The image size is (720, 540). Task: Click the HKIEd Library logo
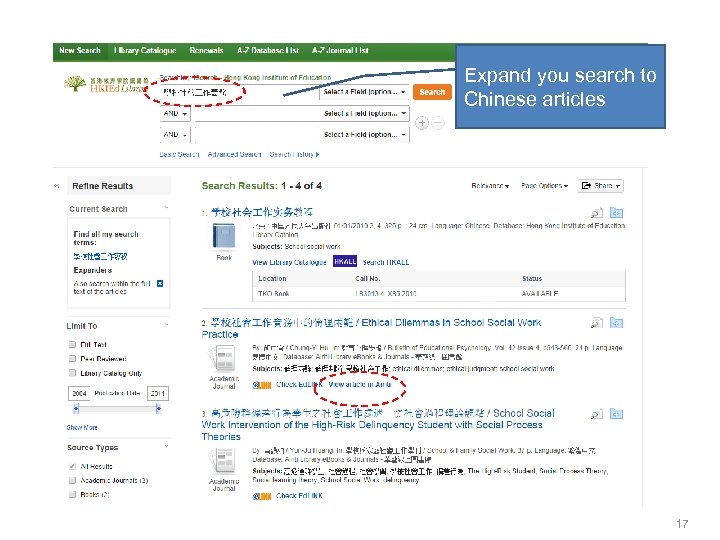106,84
